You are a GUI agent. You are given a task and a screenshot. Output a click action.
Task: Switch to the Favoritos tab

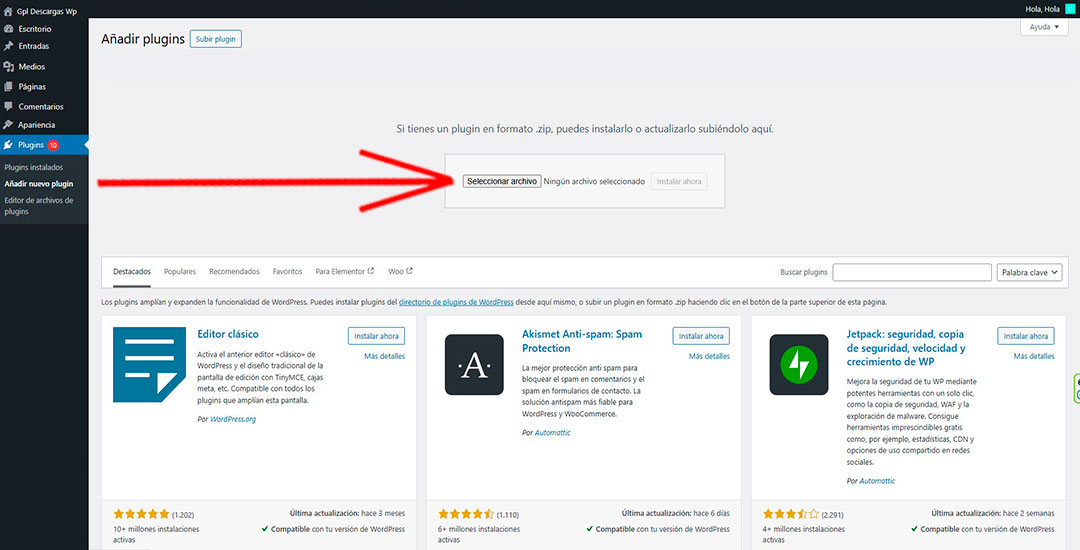[x=287, y=272]
